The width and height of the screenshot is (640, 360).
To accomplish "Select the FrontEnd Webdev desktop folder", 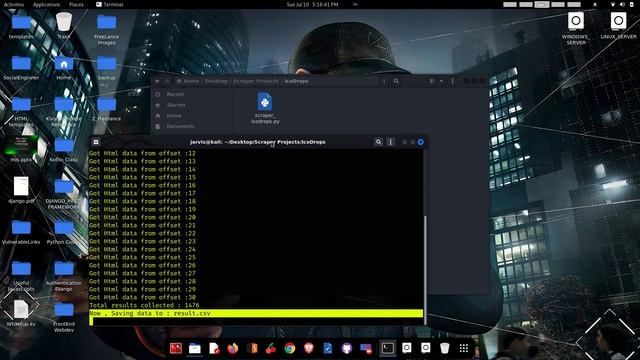I will pos(64,317).
